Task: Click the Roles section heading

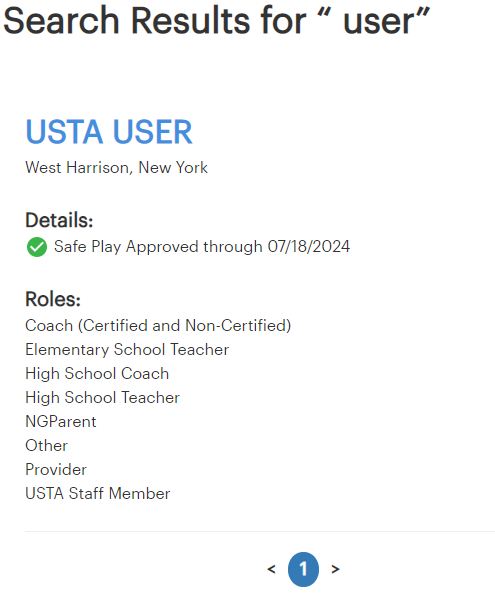Action: (x=53, y=299)
